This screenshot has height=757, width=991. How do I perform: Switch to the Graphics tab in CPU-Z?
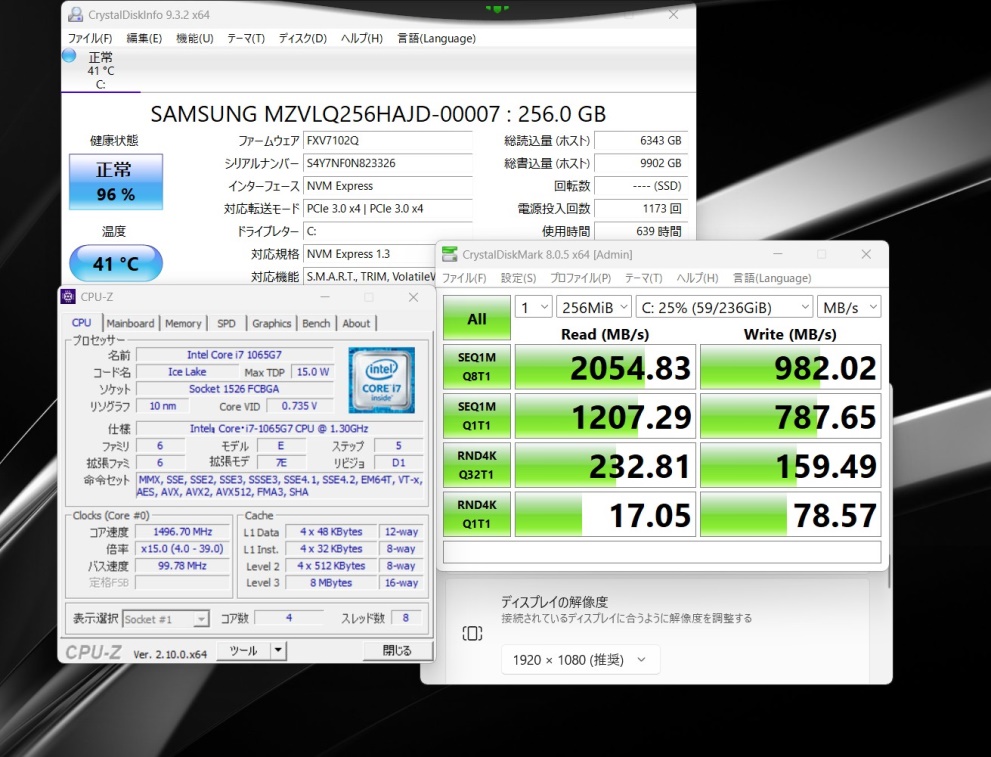(x=272, y=324)
